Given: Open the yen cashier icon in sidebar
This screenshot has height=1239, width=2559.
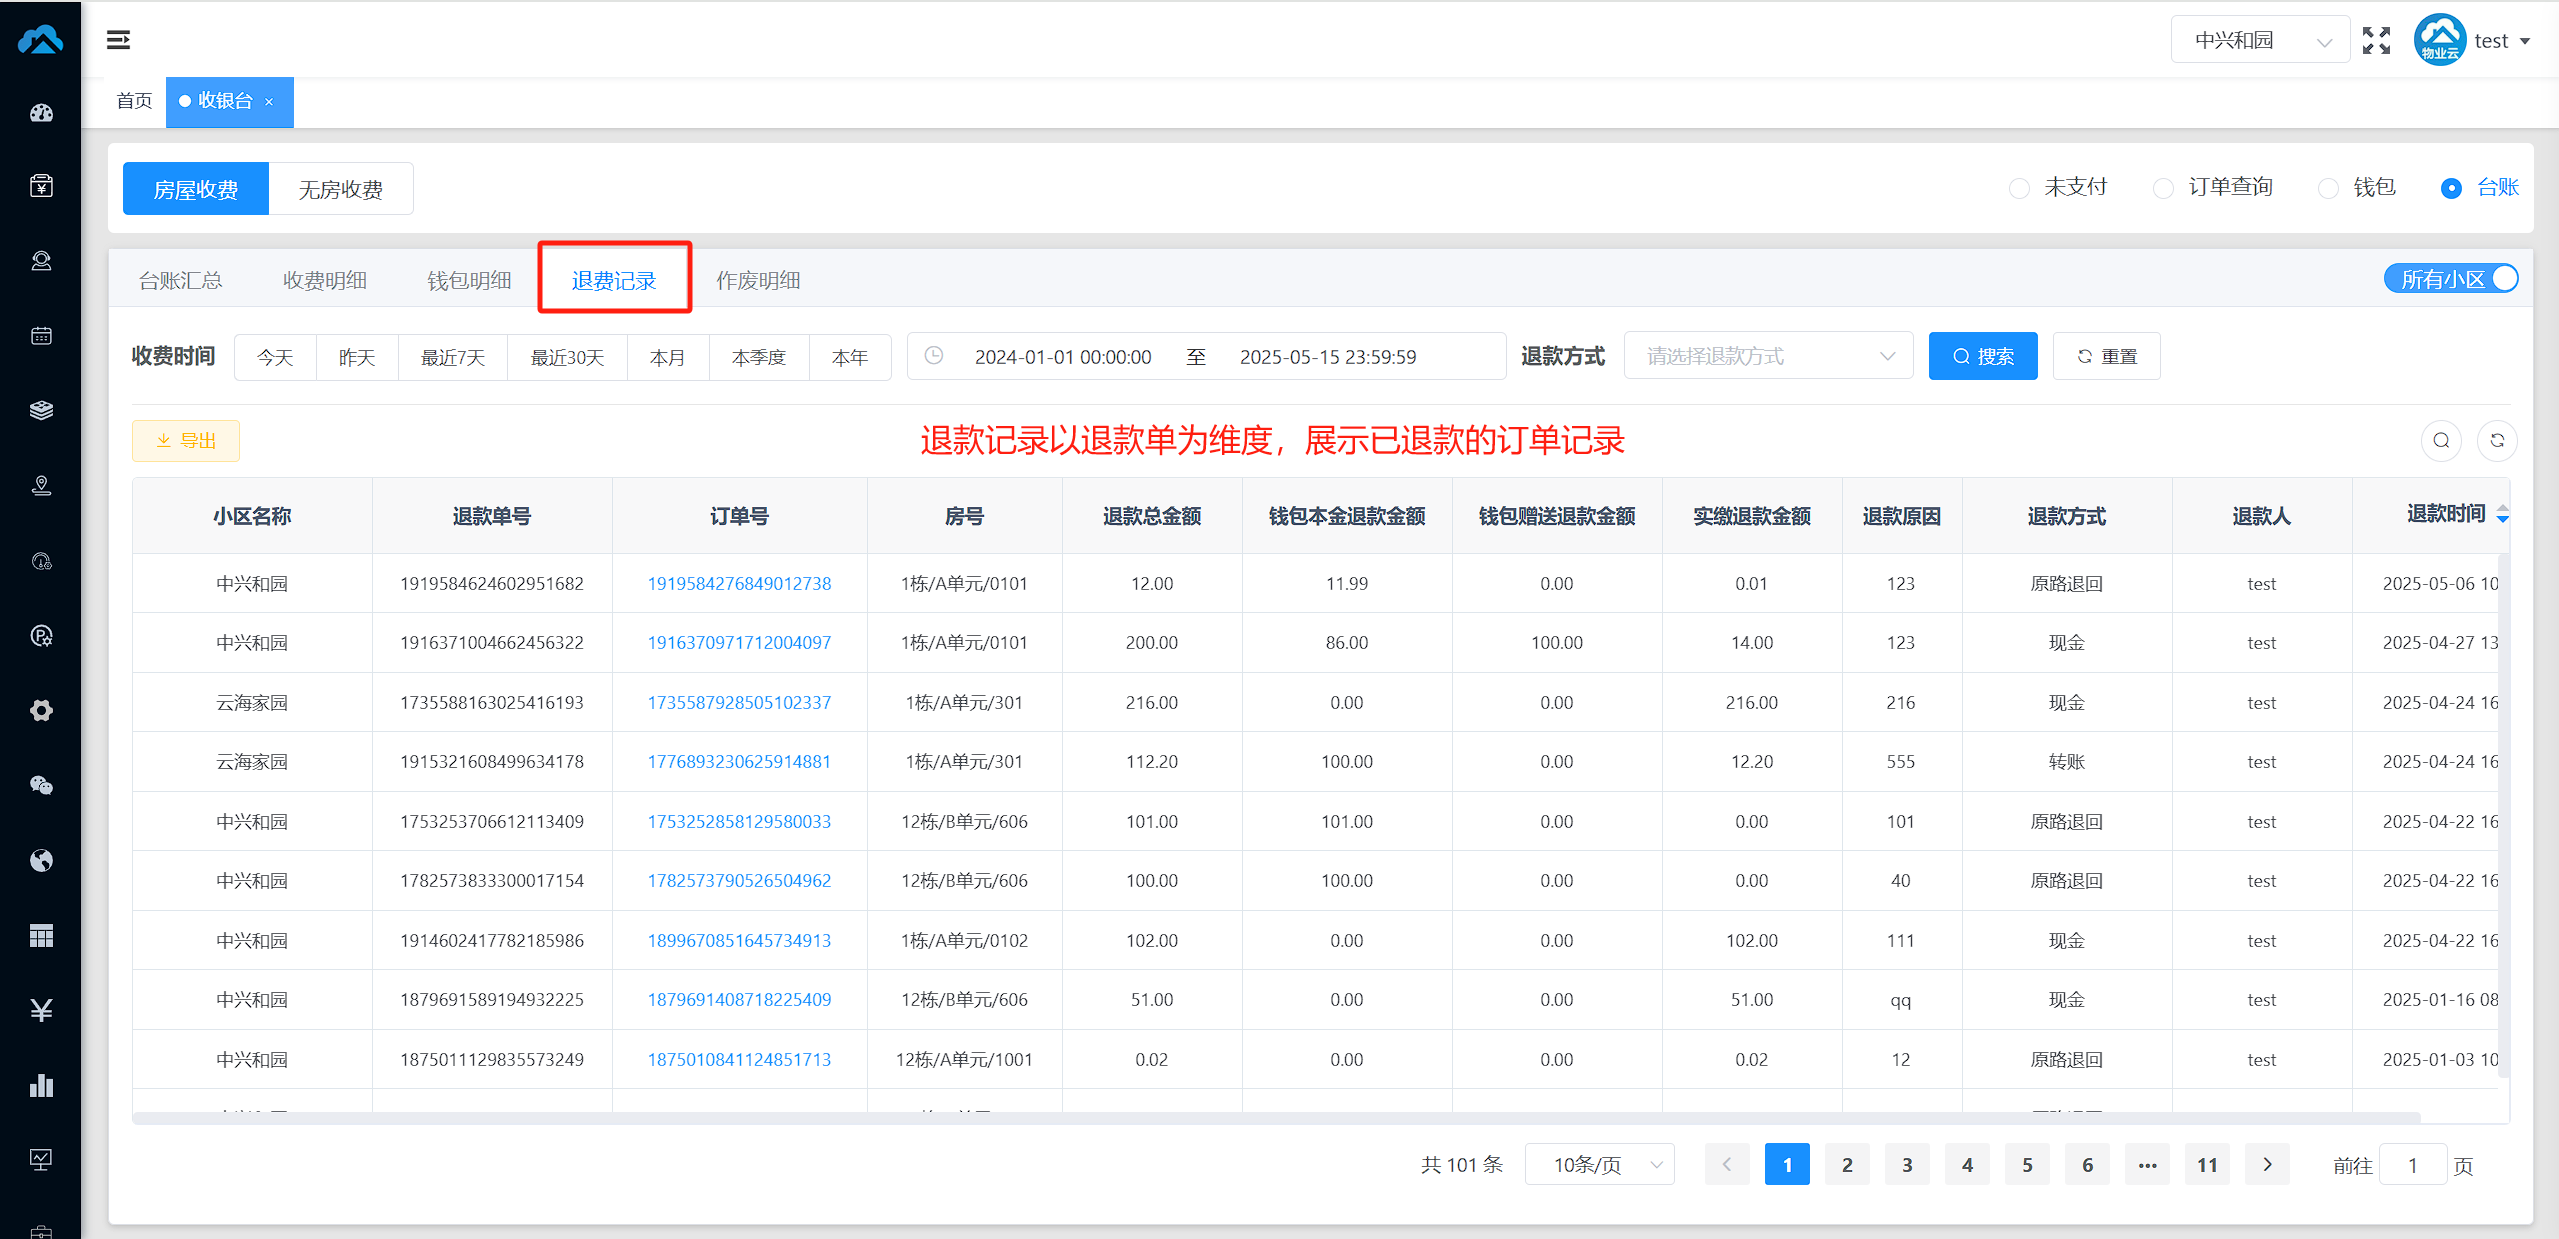Looking at the screenshot, I should [x=41, y=186].
